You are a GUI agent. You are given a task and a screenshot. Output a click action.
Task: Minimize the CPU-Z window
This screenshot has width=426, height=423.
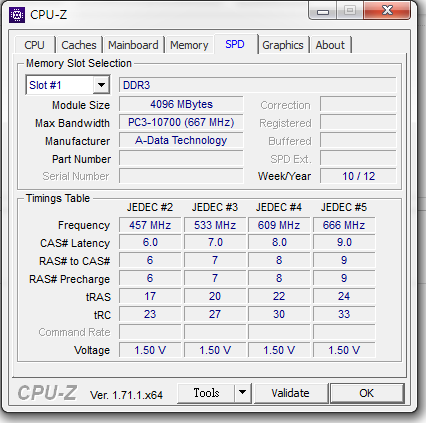point(322,12)
